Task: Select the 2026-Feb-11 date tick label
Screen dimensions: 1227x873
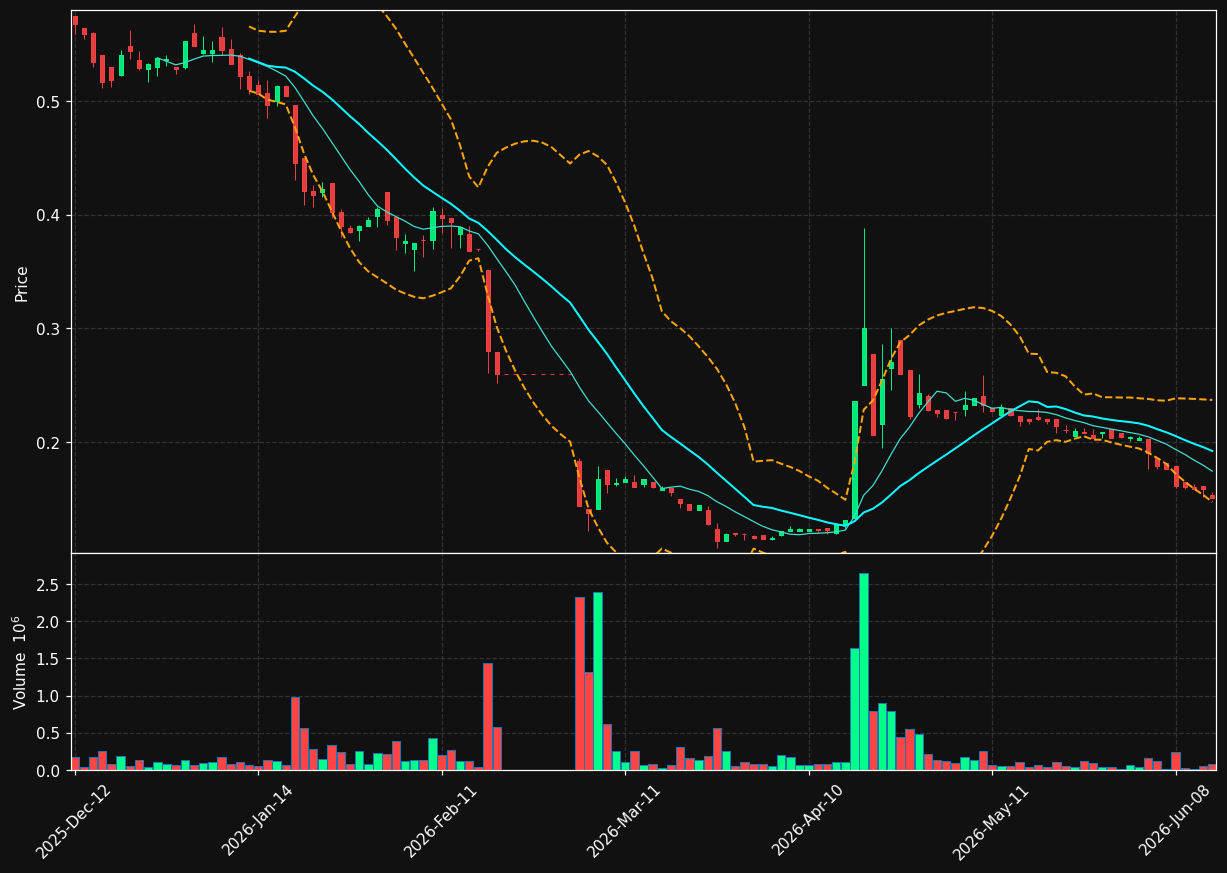Action: [440, 821]
